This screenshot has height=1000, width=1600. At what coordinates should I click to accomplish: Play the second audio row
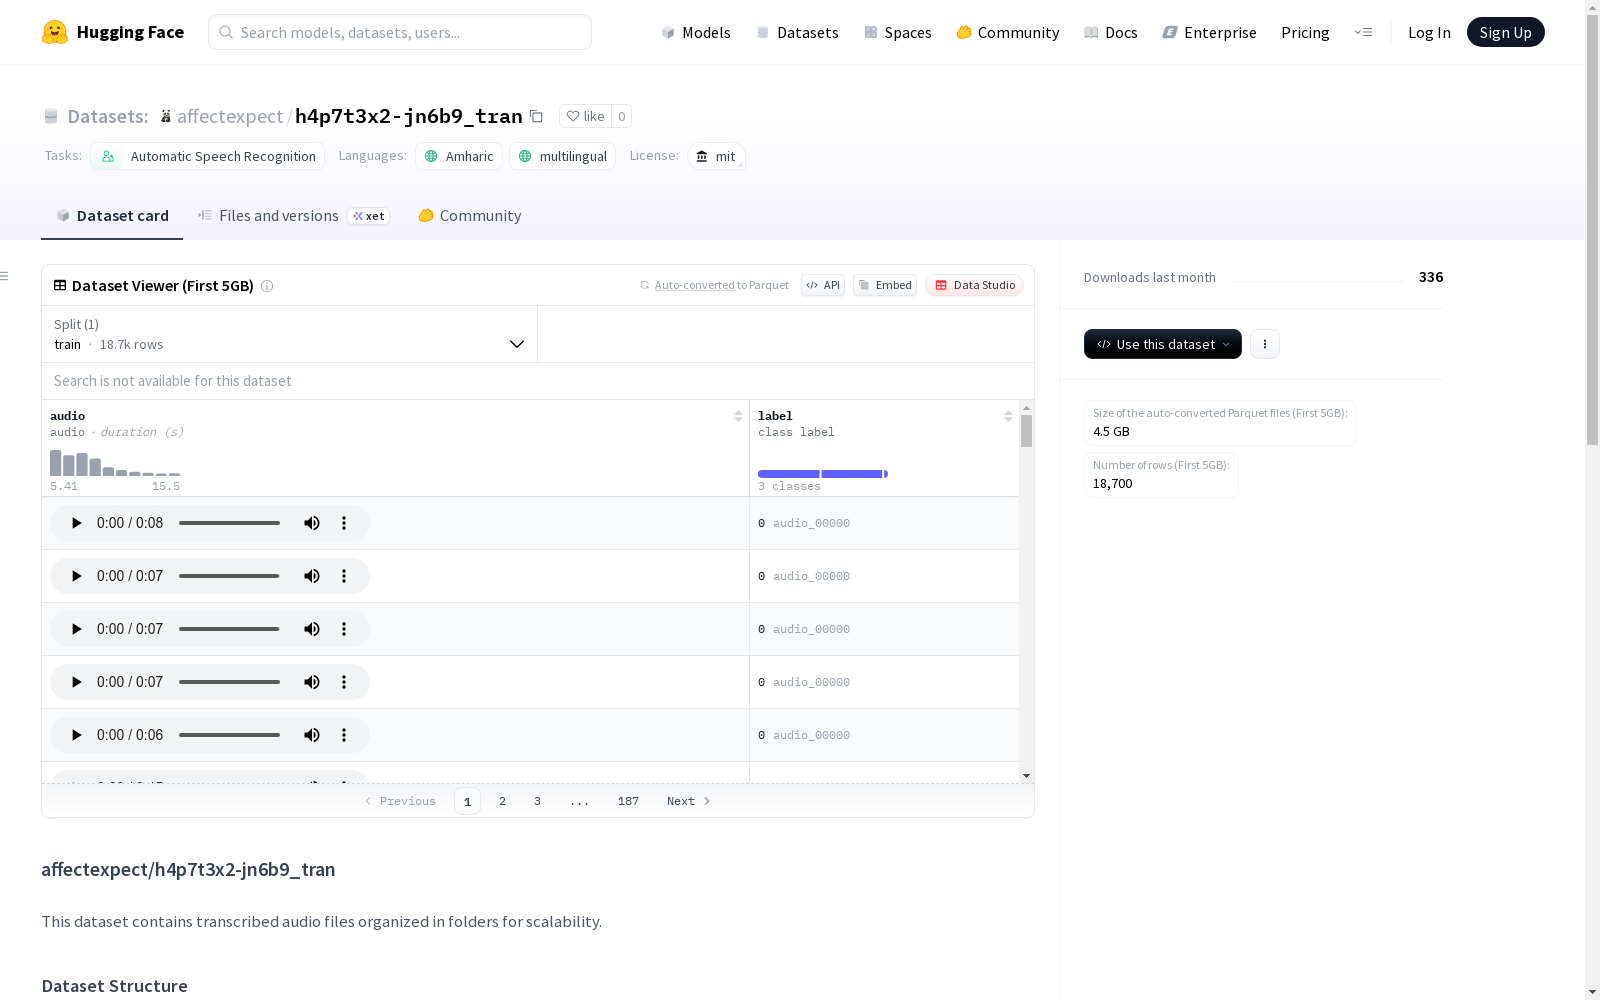(x=76, y=576)
